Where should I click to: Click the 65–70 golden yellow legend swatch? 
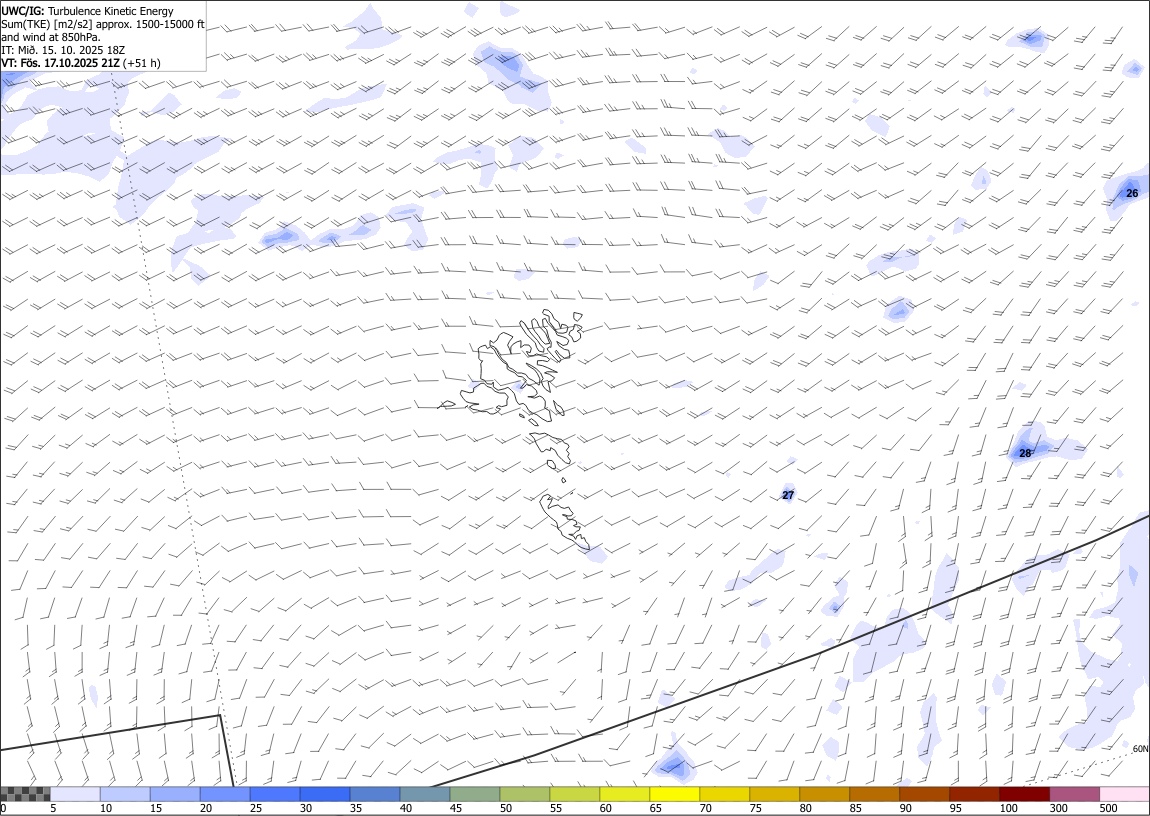click(x=674, y=794)
